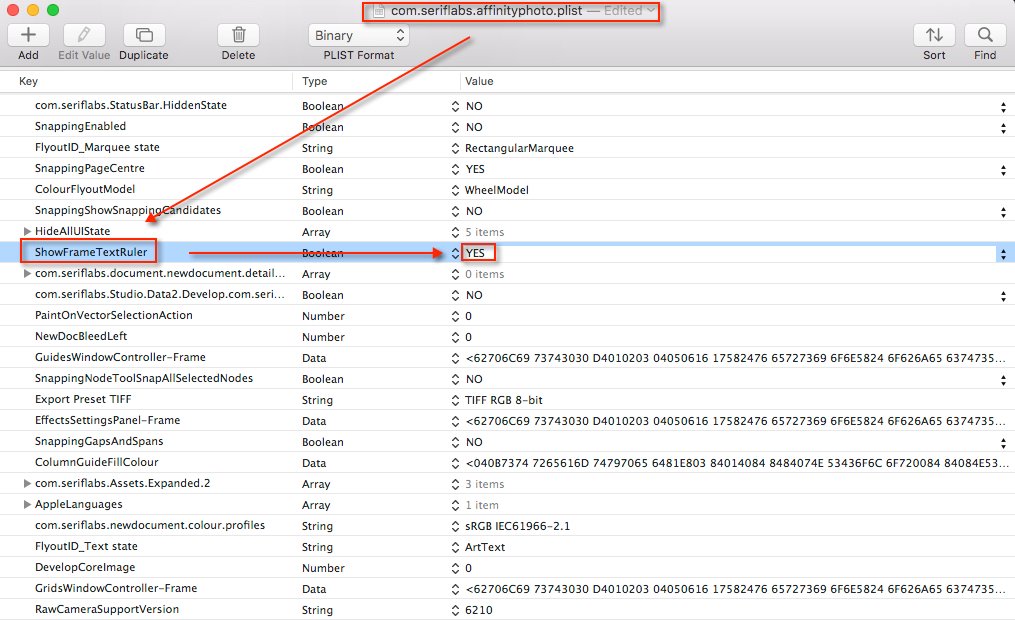The height and width of the screenshot is (620, 1015).
Task: Expand the com.seriflabs.Assets.Expanded.2 array
Action: 27,484
